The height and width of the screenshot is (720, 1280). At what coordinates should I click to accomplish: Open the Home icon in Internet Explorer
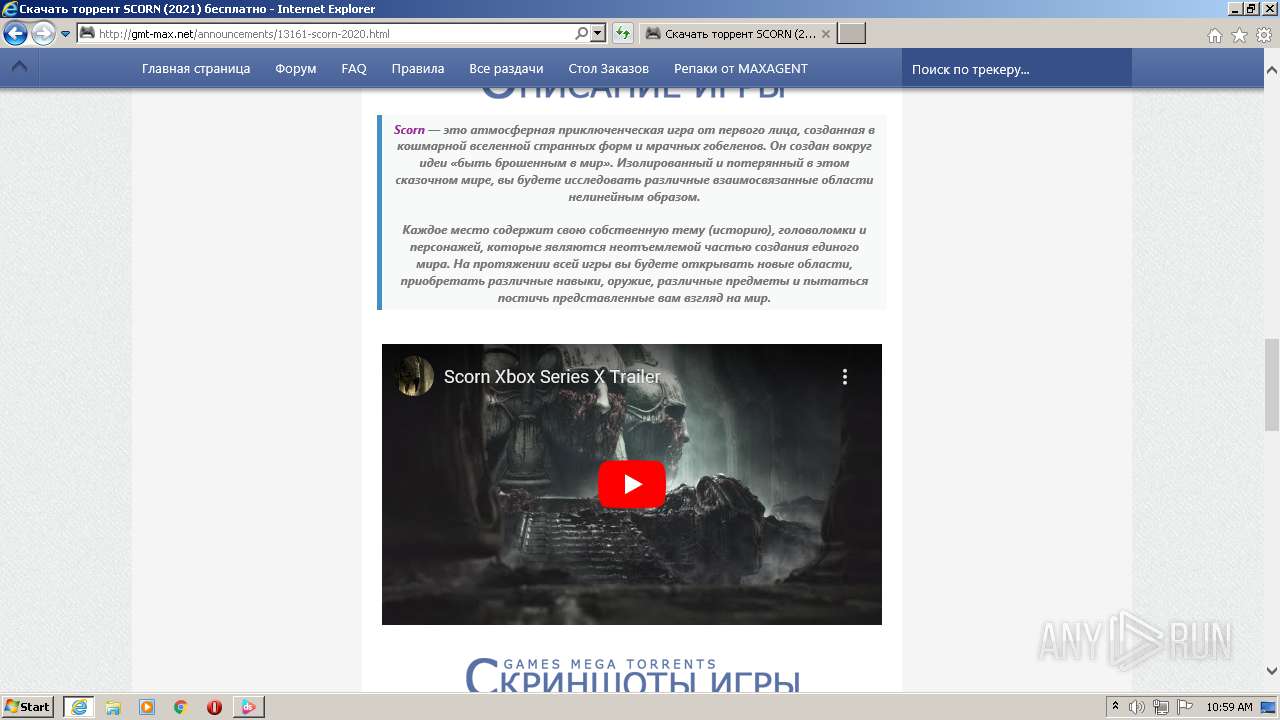pos(1215,35)
